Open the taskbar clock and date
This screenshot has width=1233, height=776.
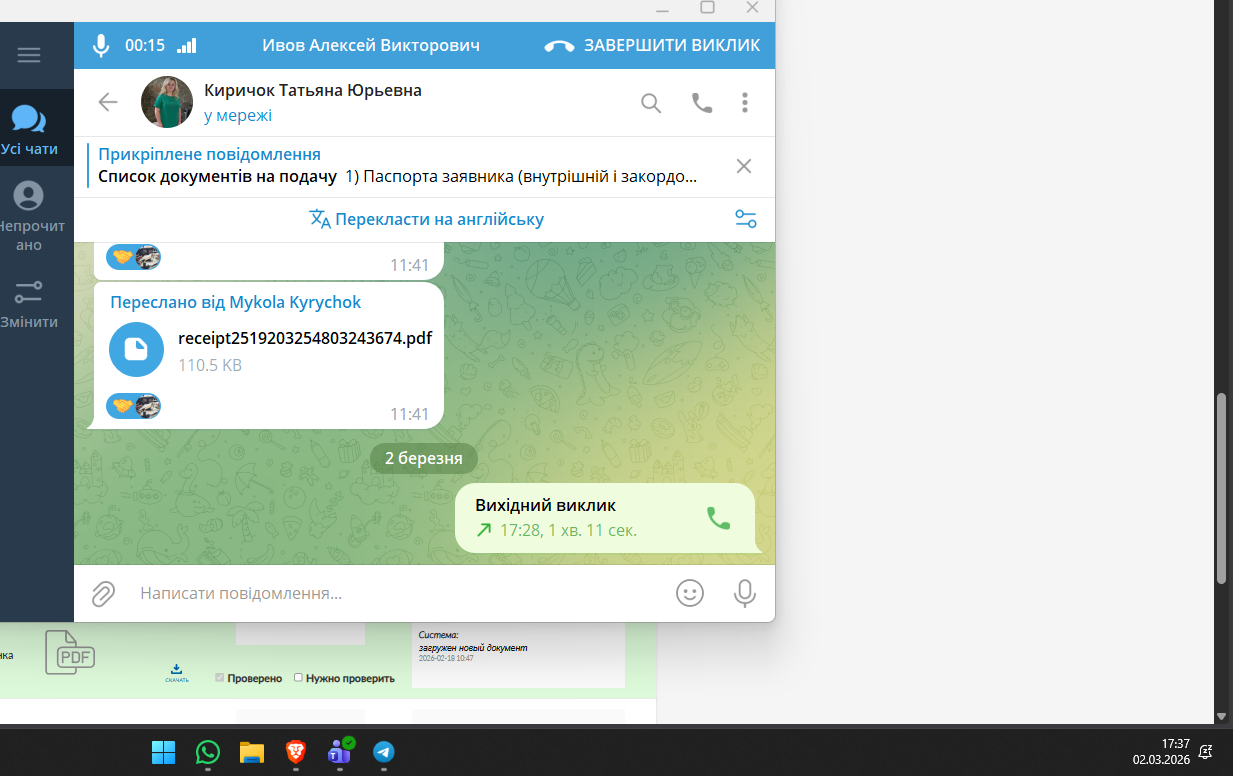1161,751
